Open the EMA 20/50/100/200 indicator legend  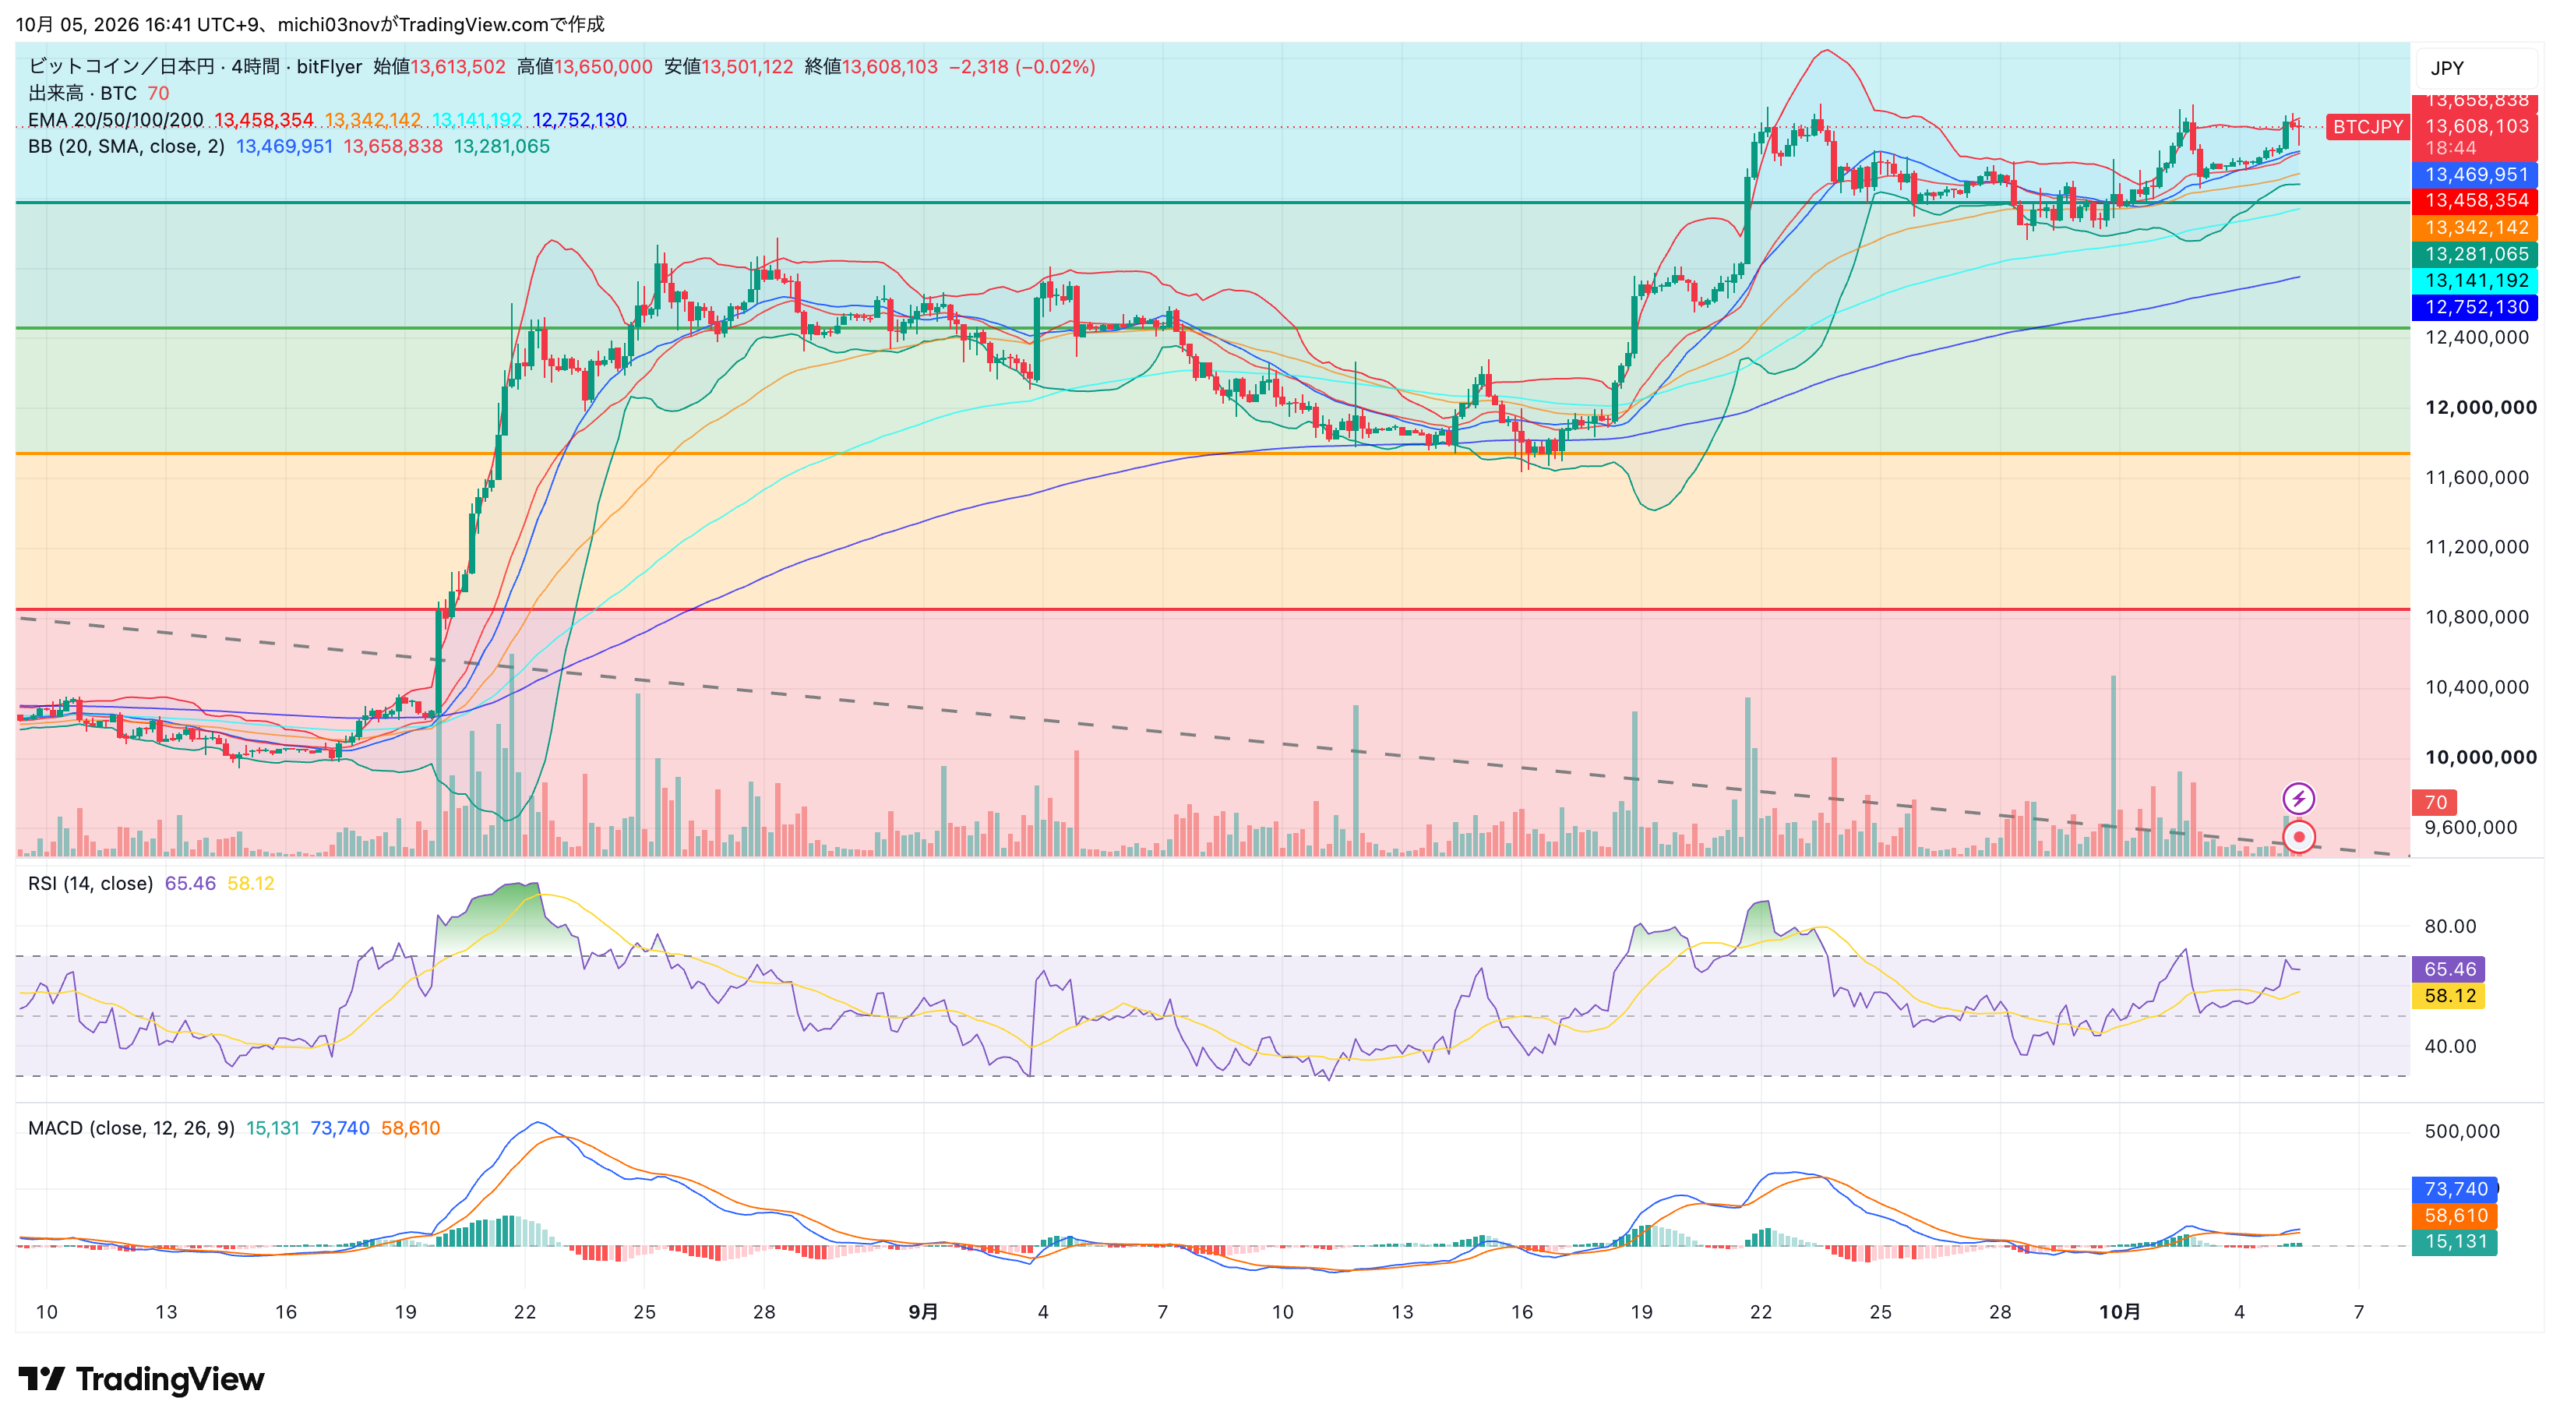[x=115, y=120]
